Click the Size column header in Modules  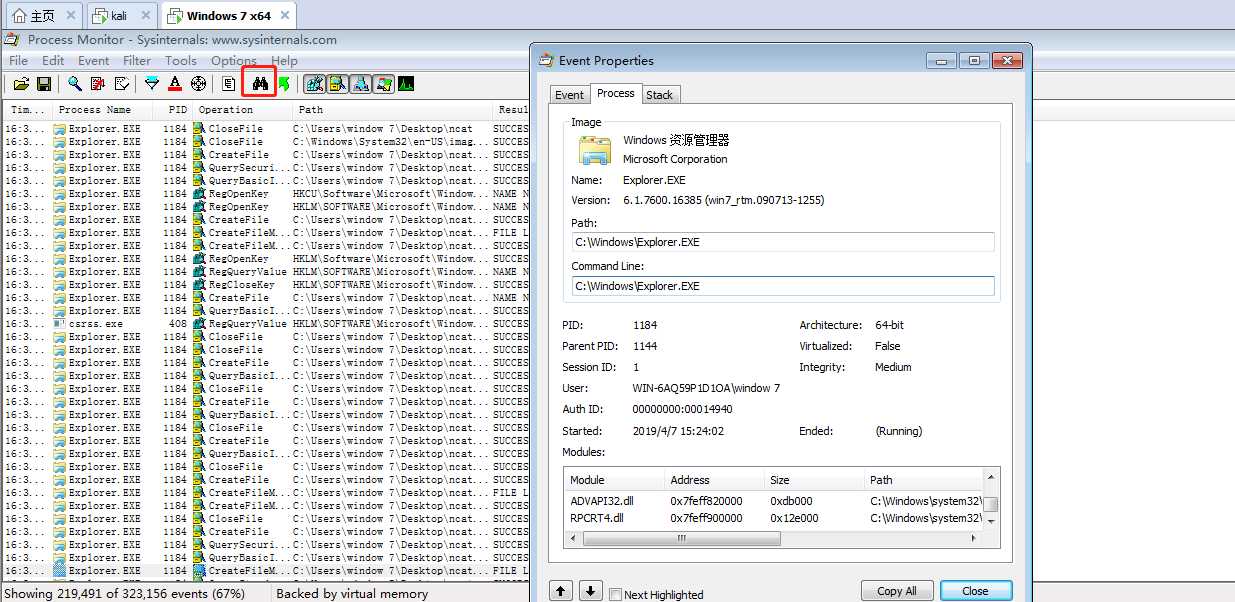click(814, 480)
